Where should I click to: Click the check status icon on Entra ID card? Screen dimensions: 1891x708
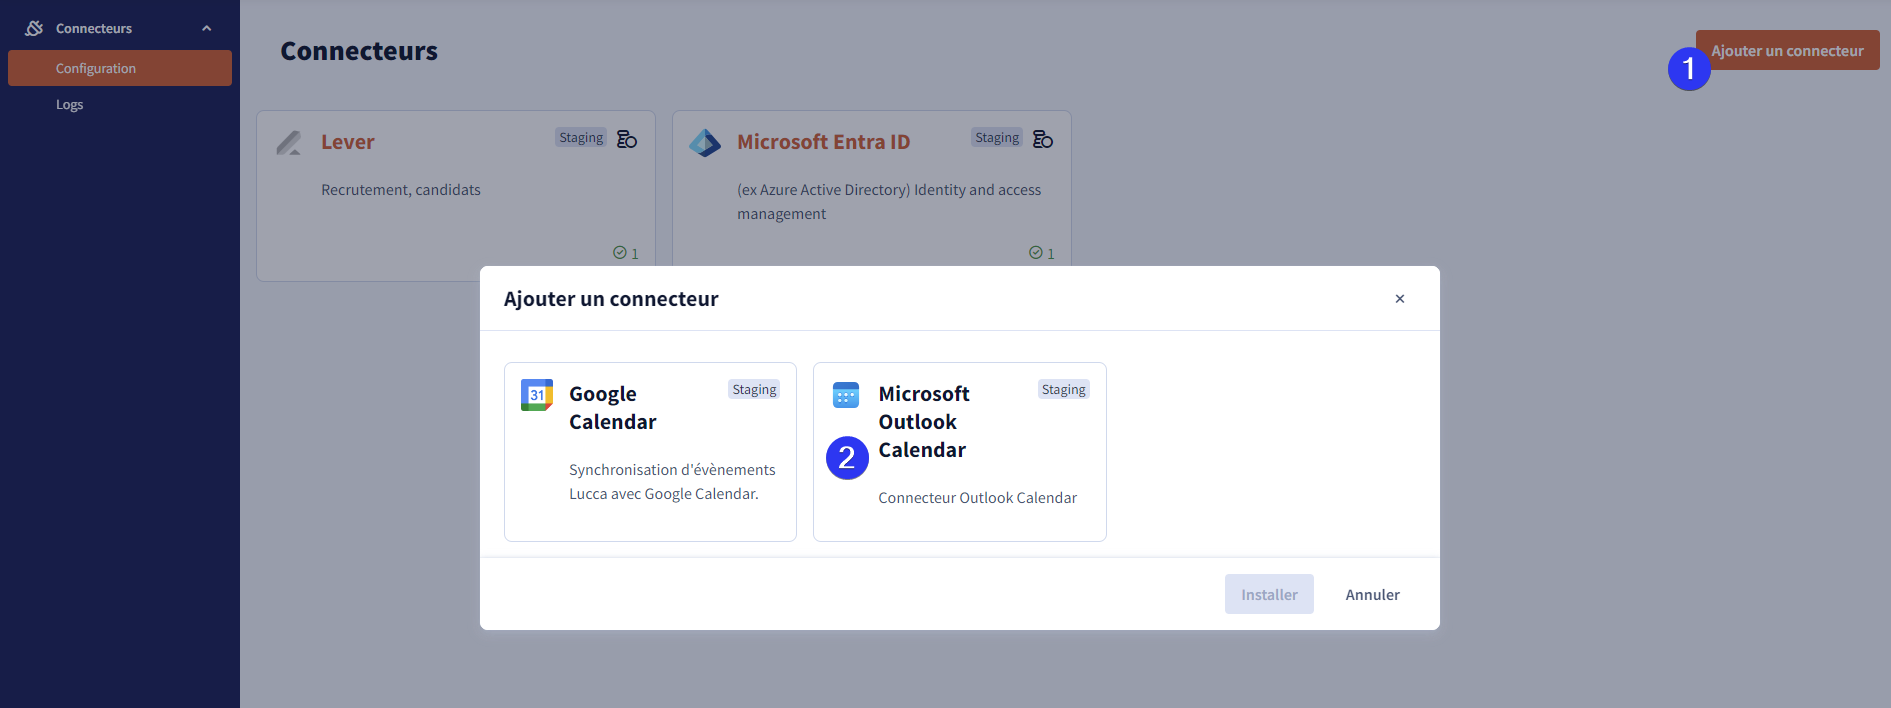pyautogui.click(x=1035, y=253)
